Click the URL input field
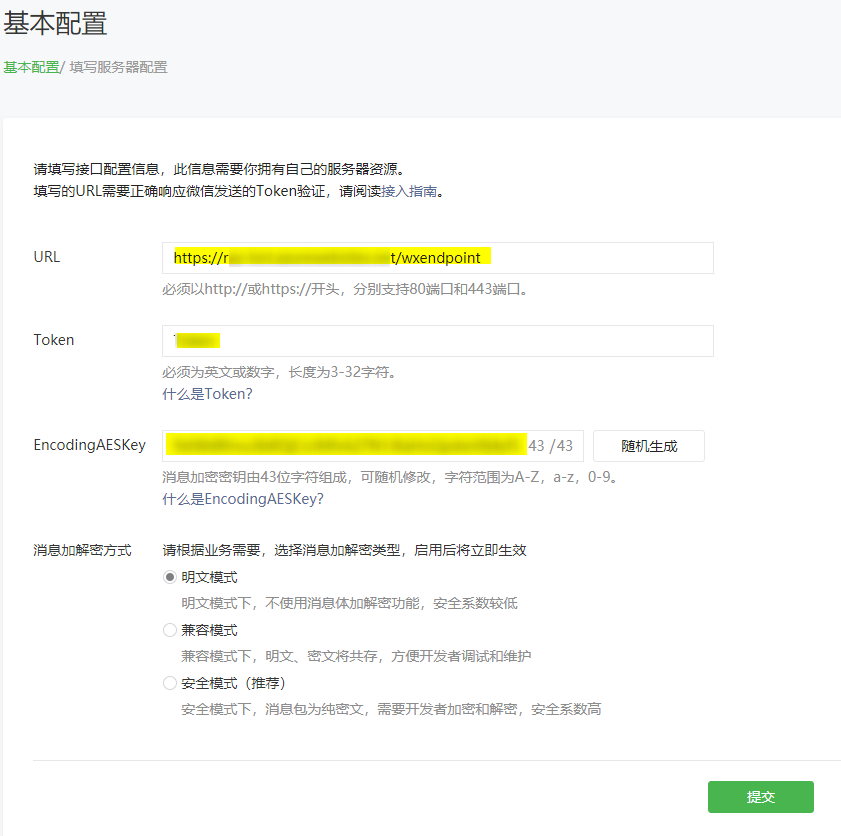Screen dimensions: 841x836 point(437,258)
